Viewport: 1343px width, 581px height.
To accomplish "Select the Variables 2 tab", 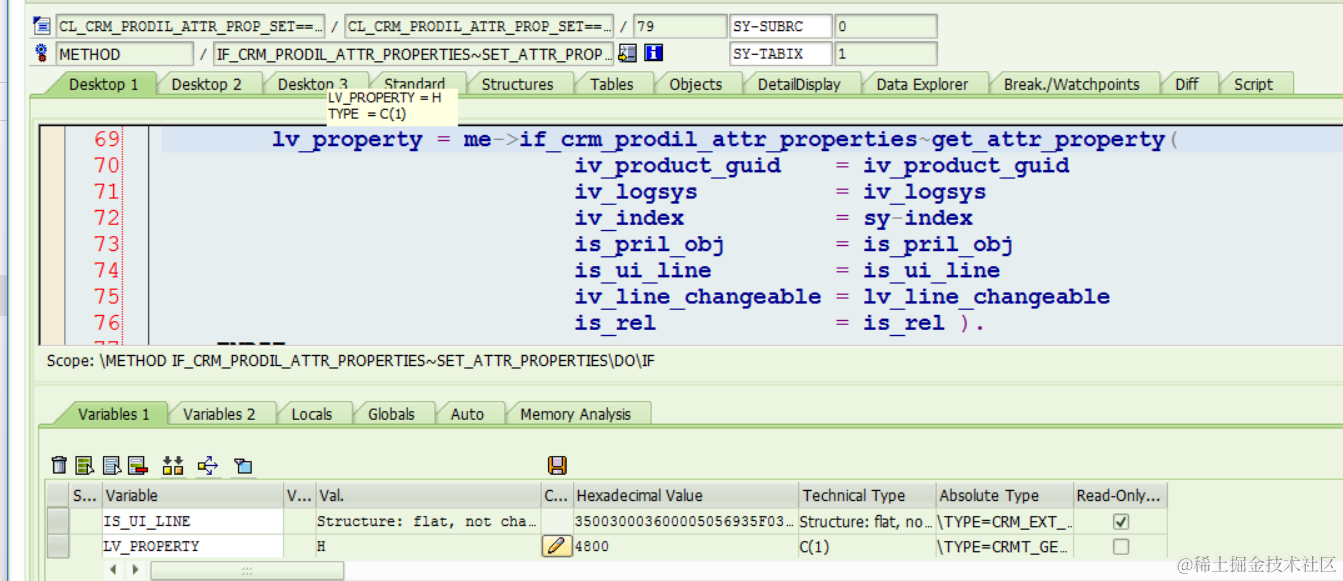I will click(x=219, y=414).
